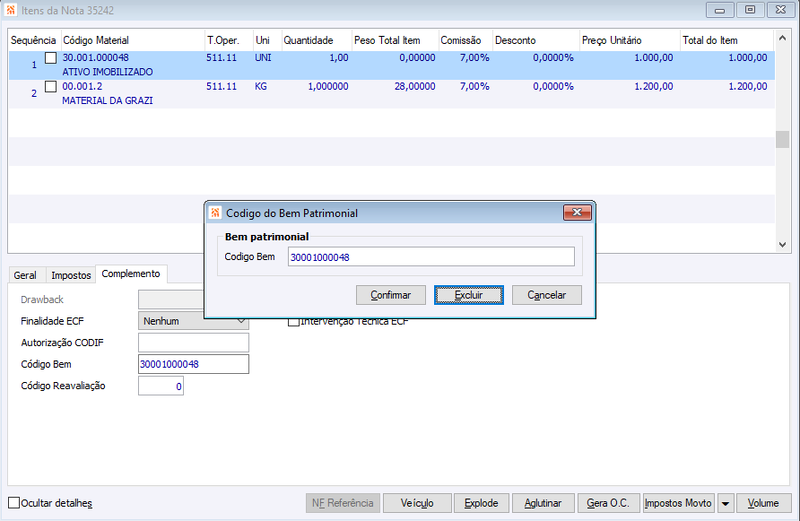
Task: Click the 1.200,00 Total do Item cell
Action: coord(747,86)
